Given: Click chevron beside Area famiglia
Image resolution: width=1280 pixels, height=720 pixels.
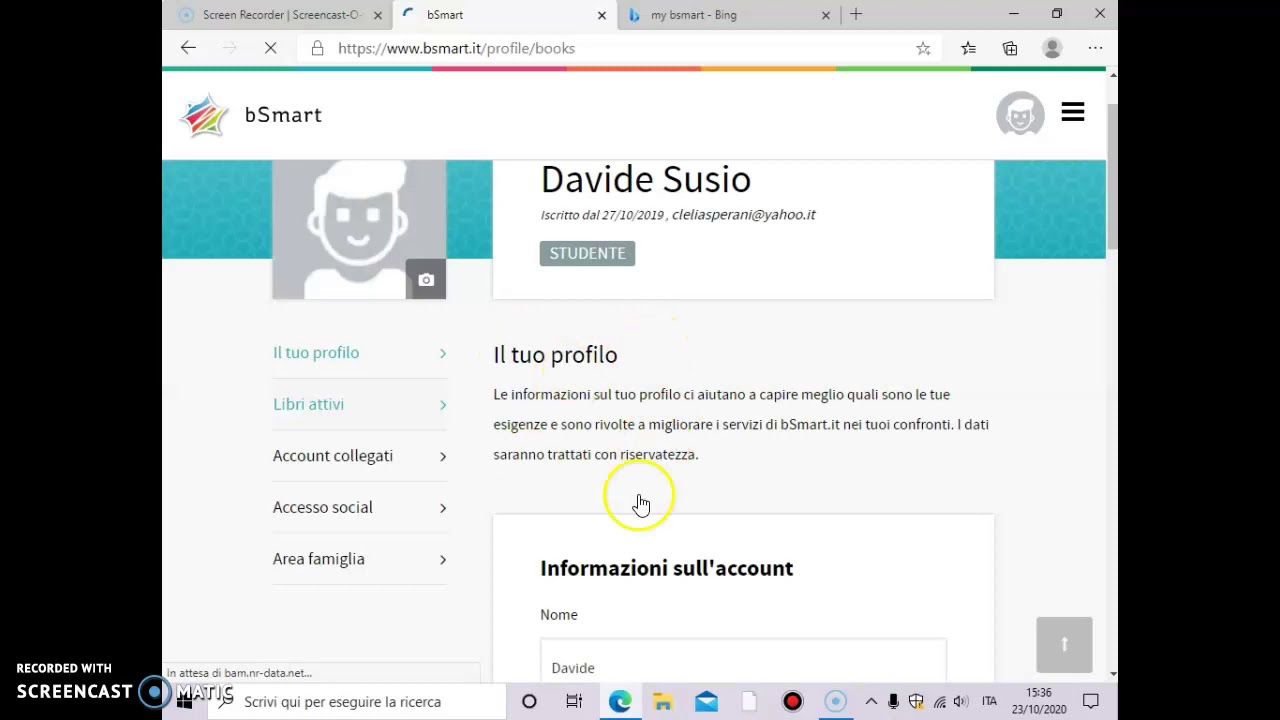Looking at the screenshot, I should click(443, 559).
